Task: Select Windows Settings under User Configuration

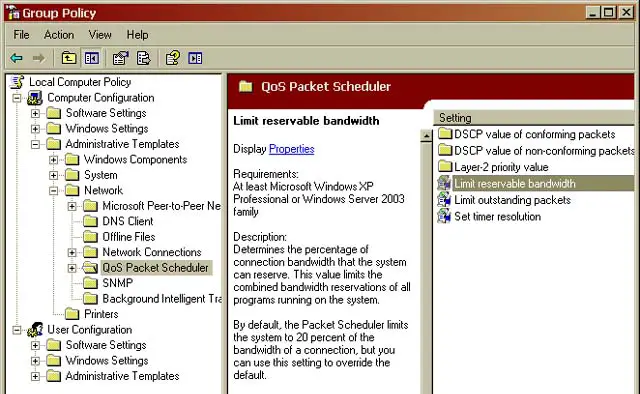Action: pyautogui.click(x=107, y=361)
